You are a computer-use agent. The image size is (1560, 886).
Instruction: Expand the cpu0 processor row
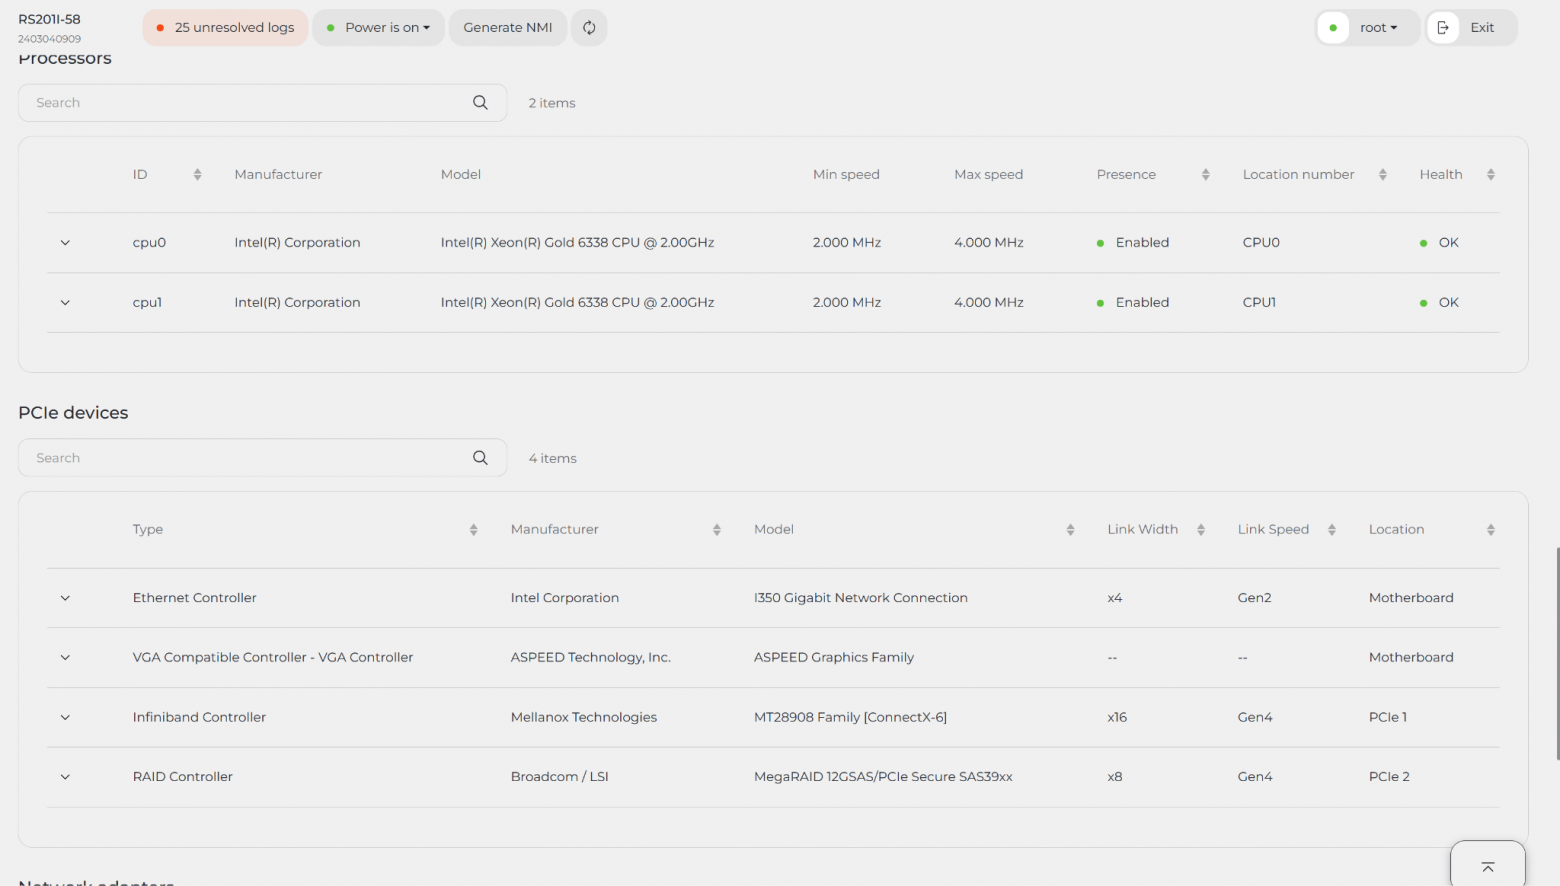(65, 243)
